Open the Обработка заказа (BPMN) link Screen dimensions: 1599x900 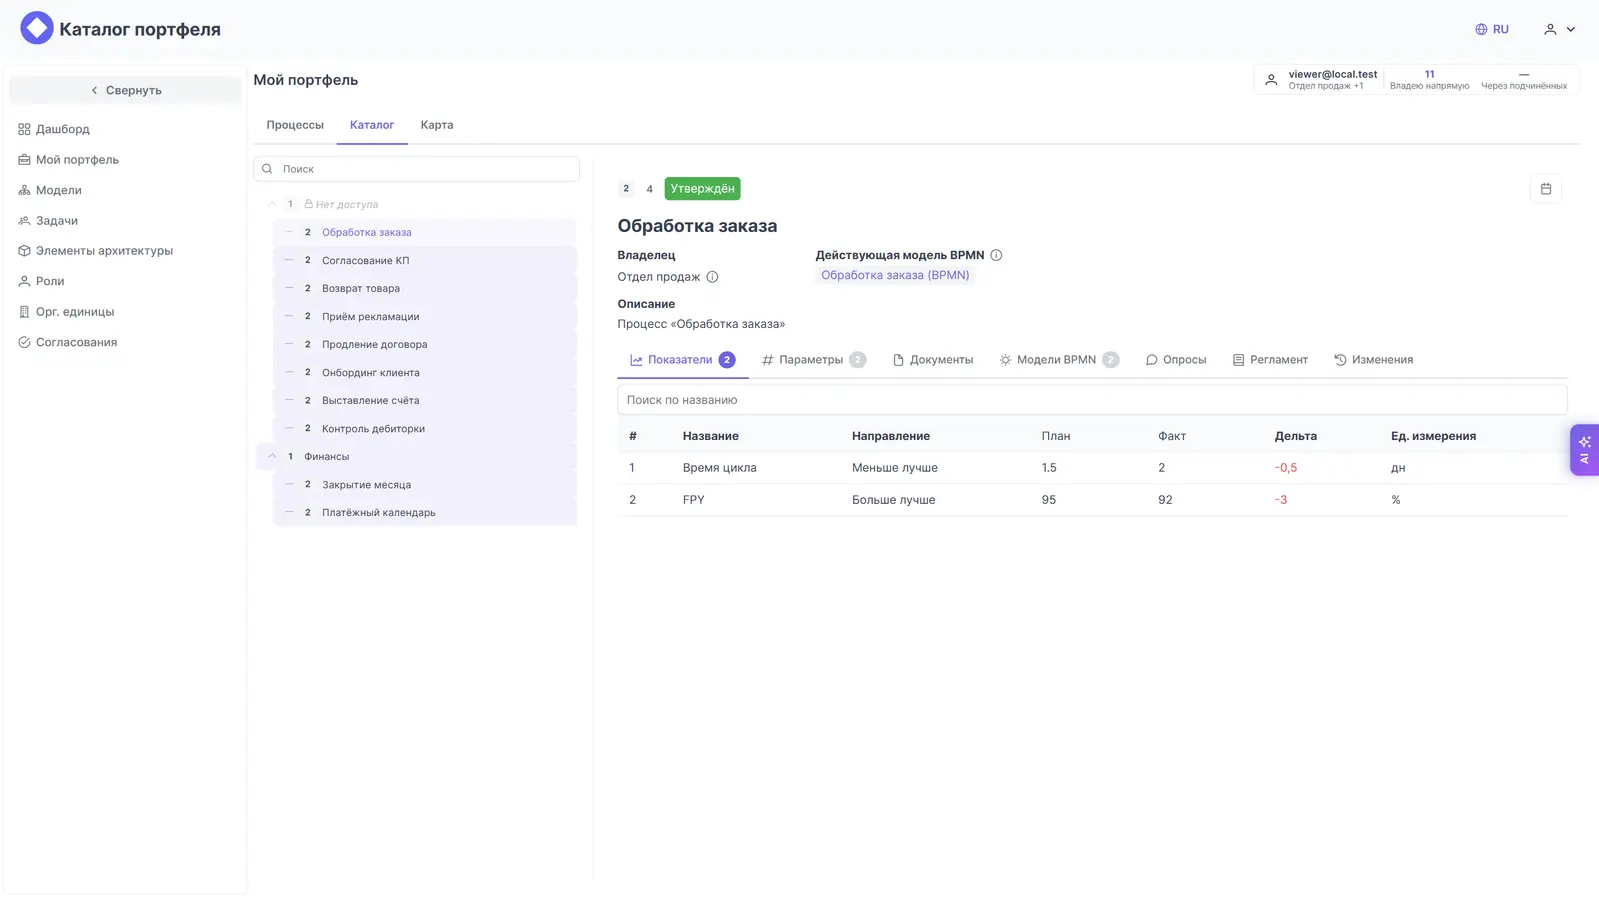tap(895, 275)
